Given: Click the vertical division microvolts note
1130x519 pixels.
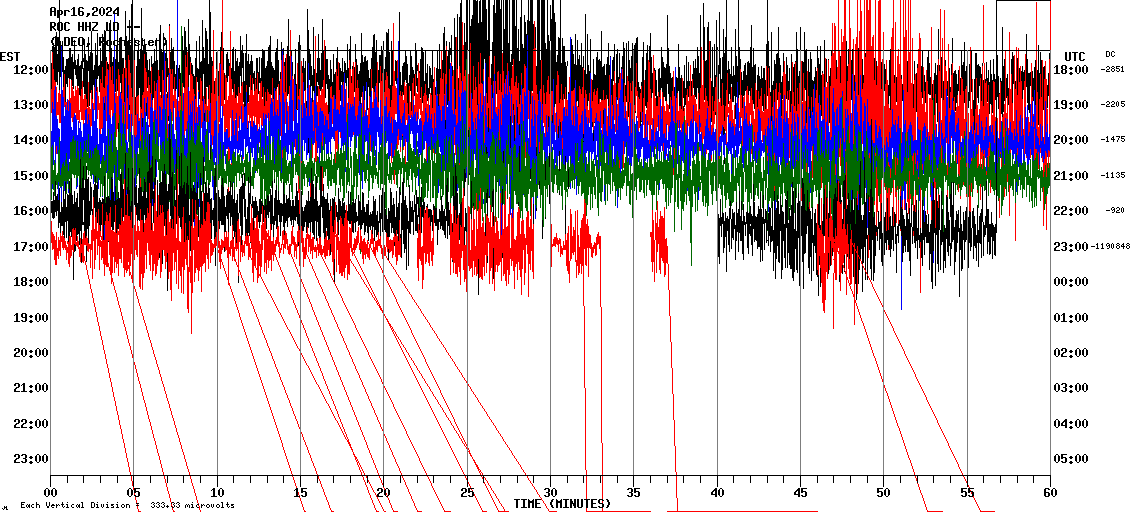Looking at the screenshot, I should pos(127,505).
